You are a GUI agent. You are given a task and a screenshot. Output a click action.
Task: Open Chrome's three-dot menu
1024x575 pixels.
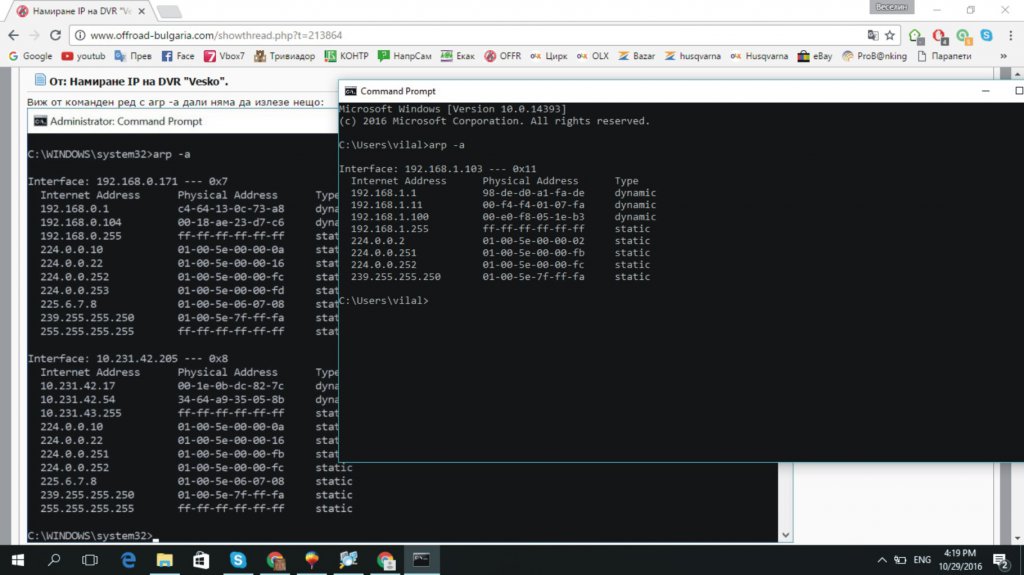tap(1010, 35)
